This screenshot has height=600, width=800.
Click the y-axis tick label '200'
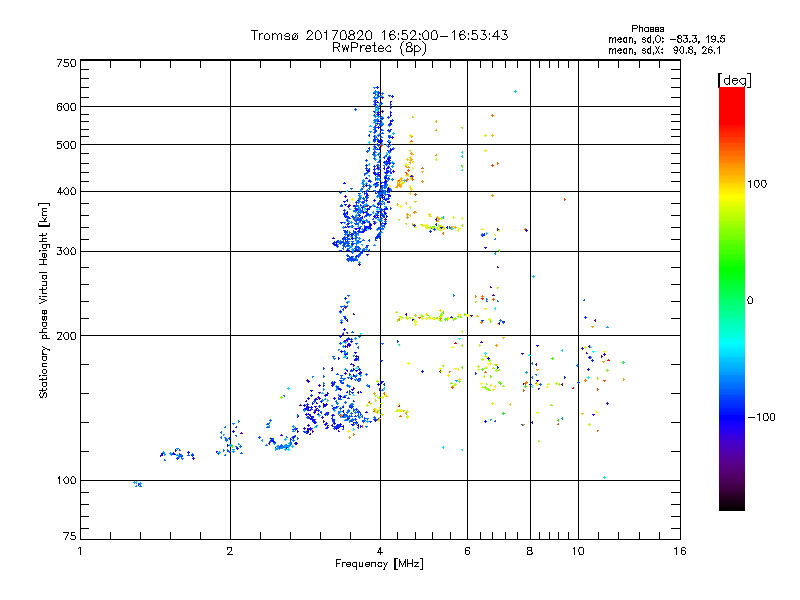point(66,336)
